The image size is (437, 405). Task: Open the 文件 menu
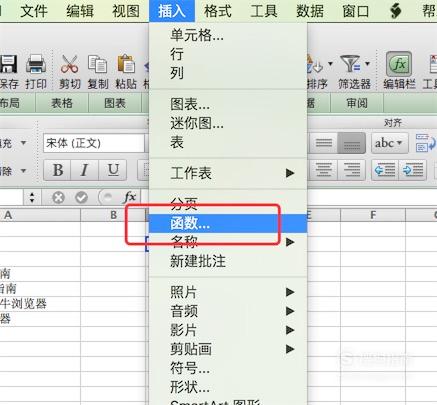34,11
